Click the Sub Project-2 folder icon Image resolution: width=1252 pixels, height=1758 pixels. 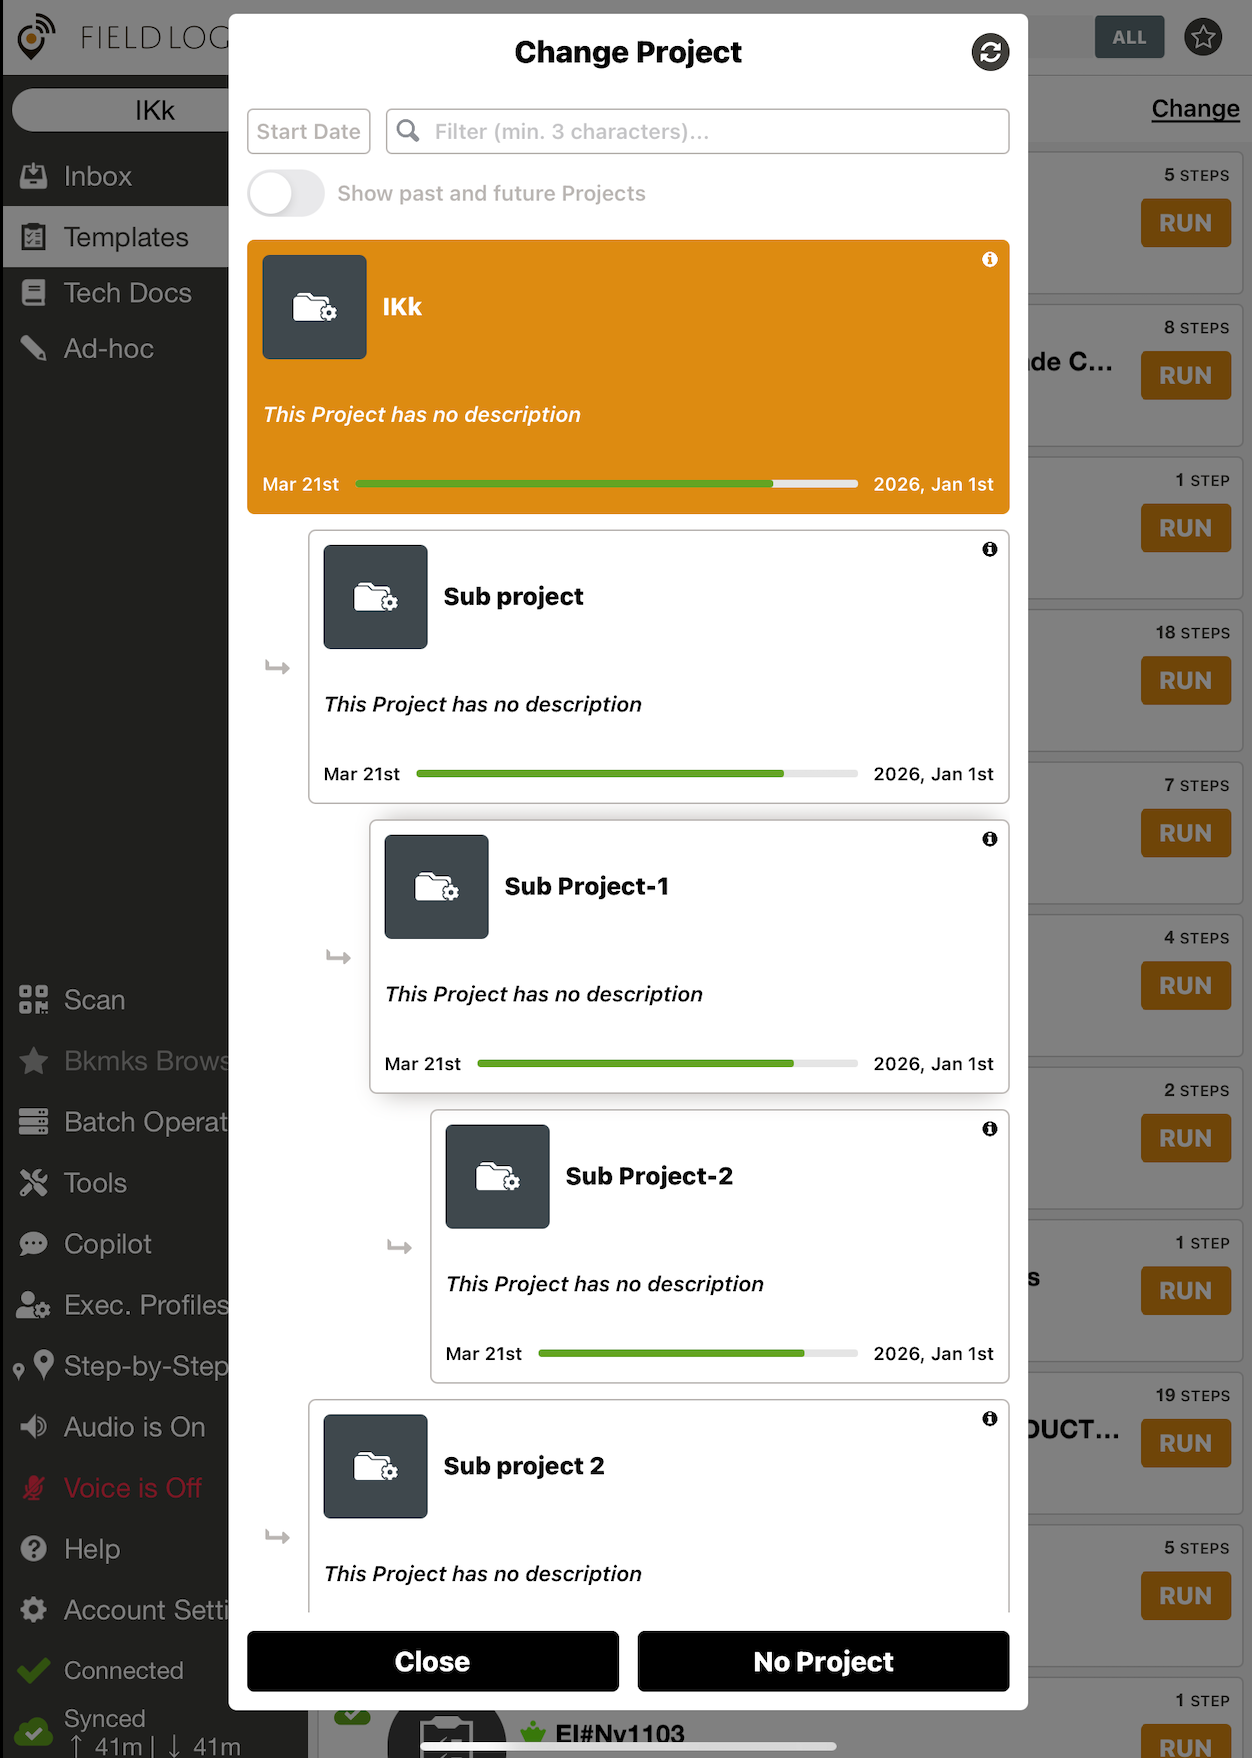click(x=497, y=1177)
